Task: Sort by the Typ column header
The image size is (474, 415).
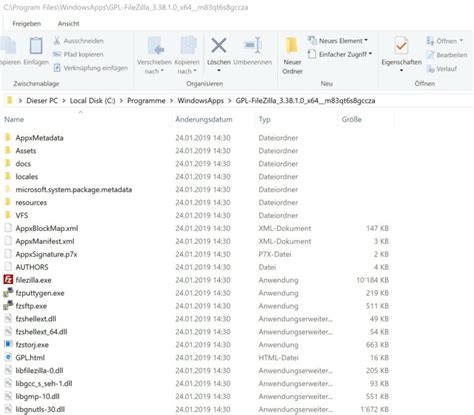Action: point(265,119)
